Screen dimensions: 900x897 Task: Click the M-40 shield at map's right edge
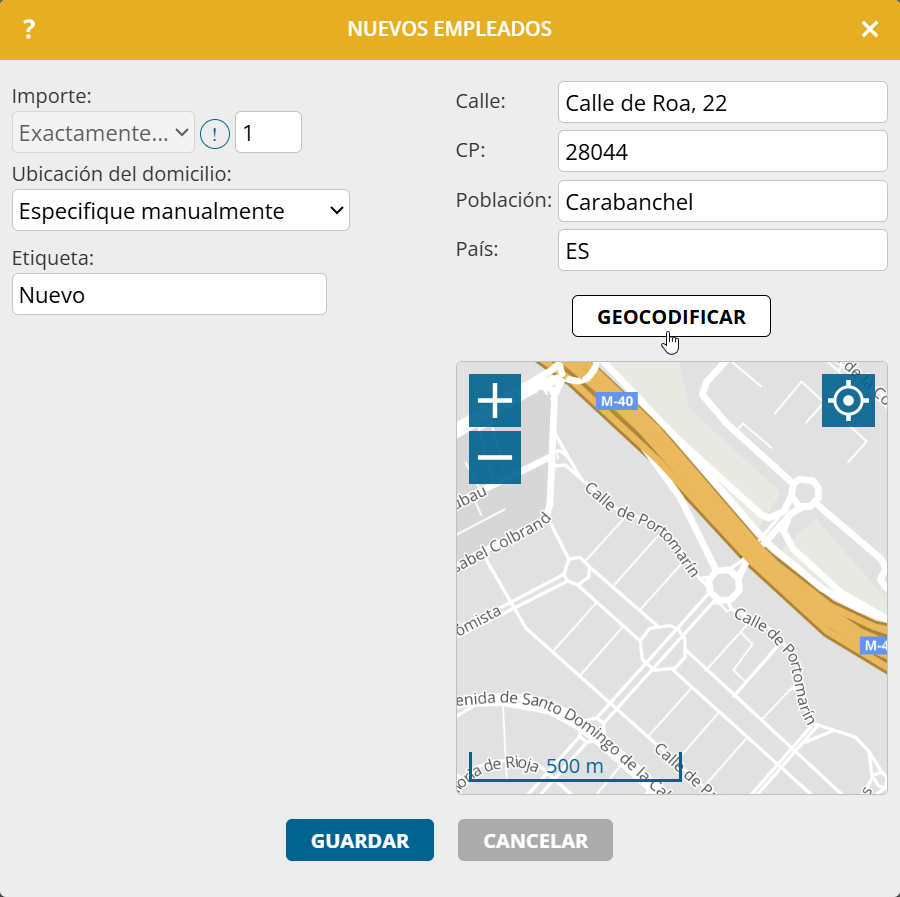tap(875, 645)
